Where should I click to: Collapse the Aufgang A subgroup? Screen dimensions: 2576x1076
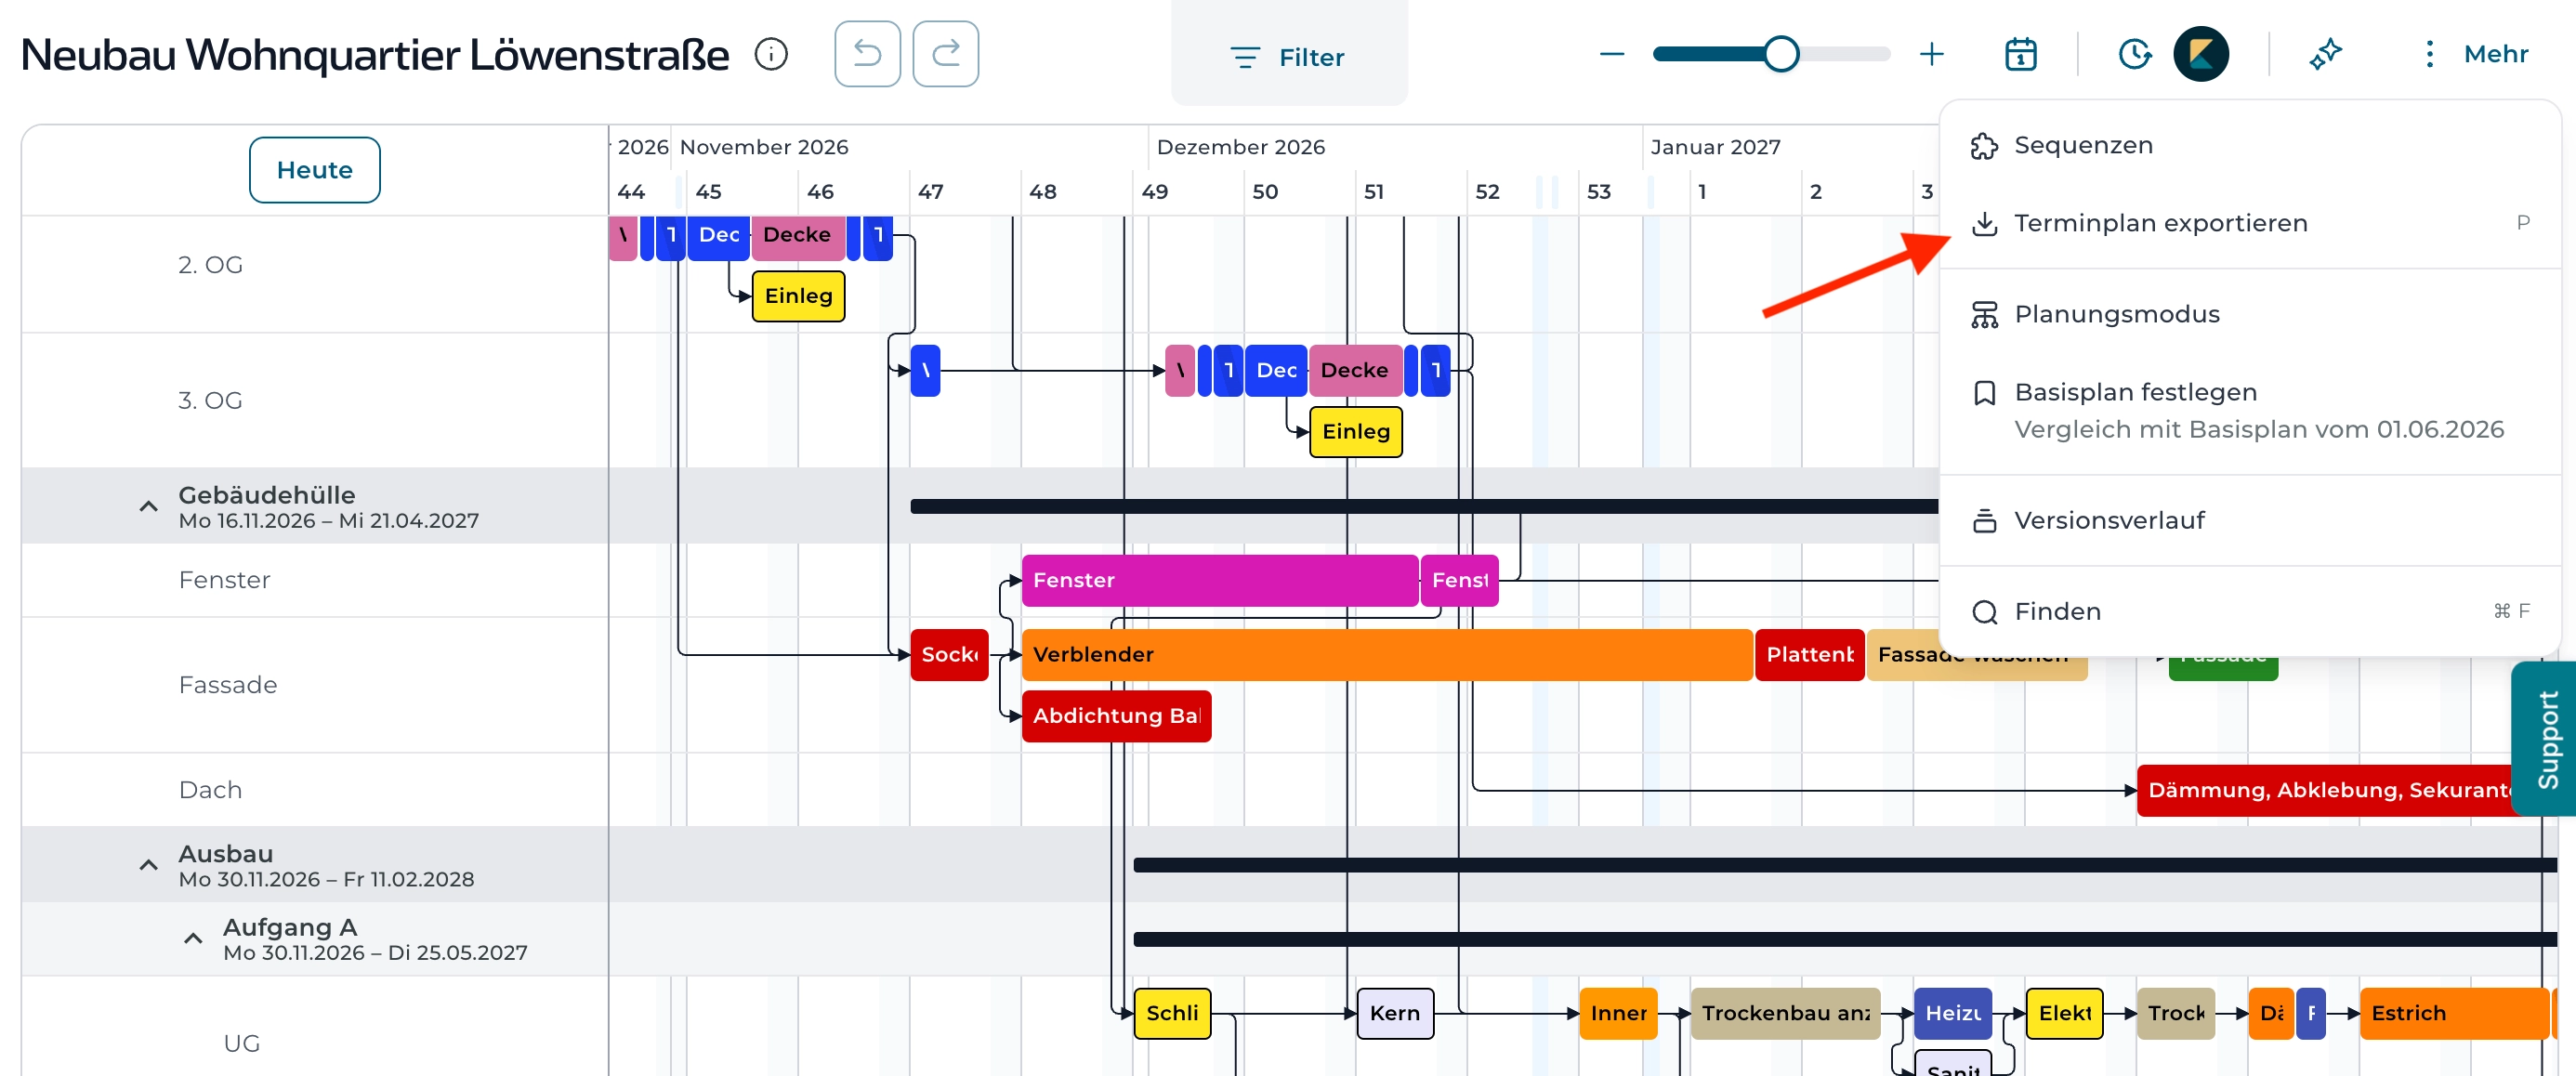[x=193, y=939]
